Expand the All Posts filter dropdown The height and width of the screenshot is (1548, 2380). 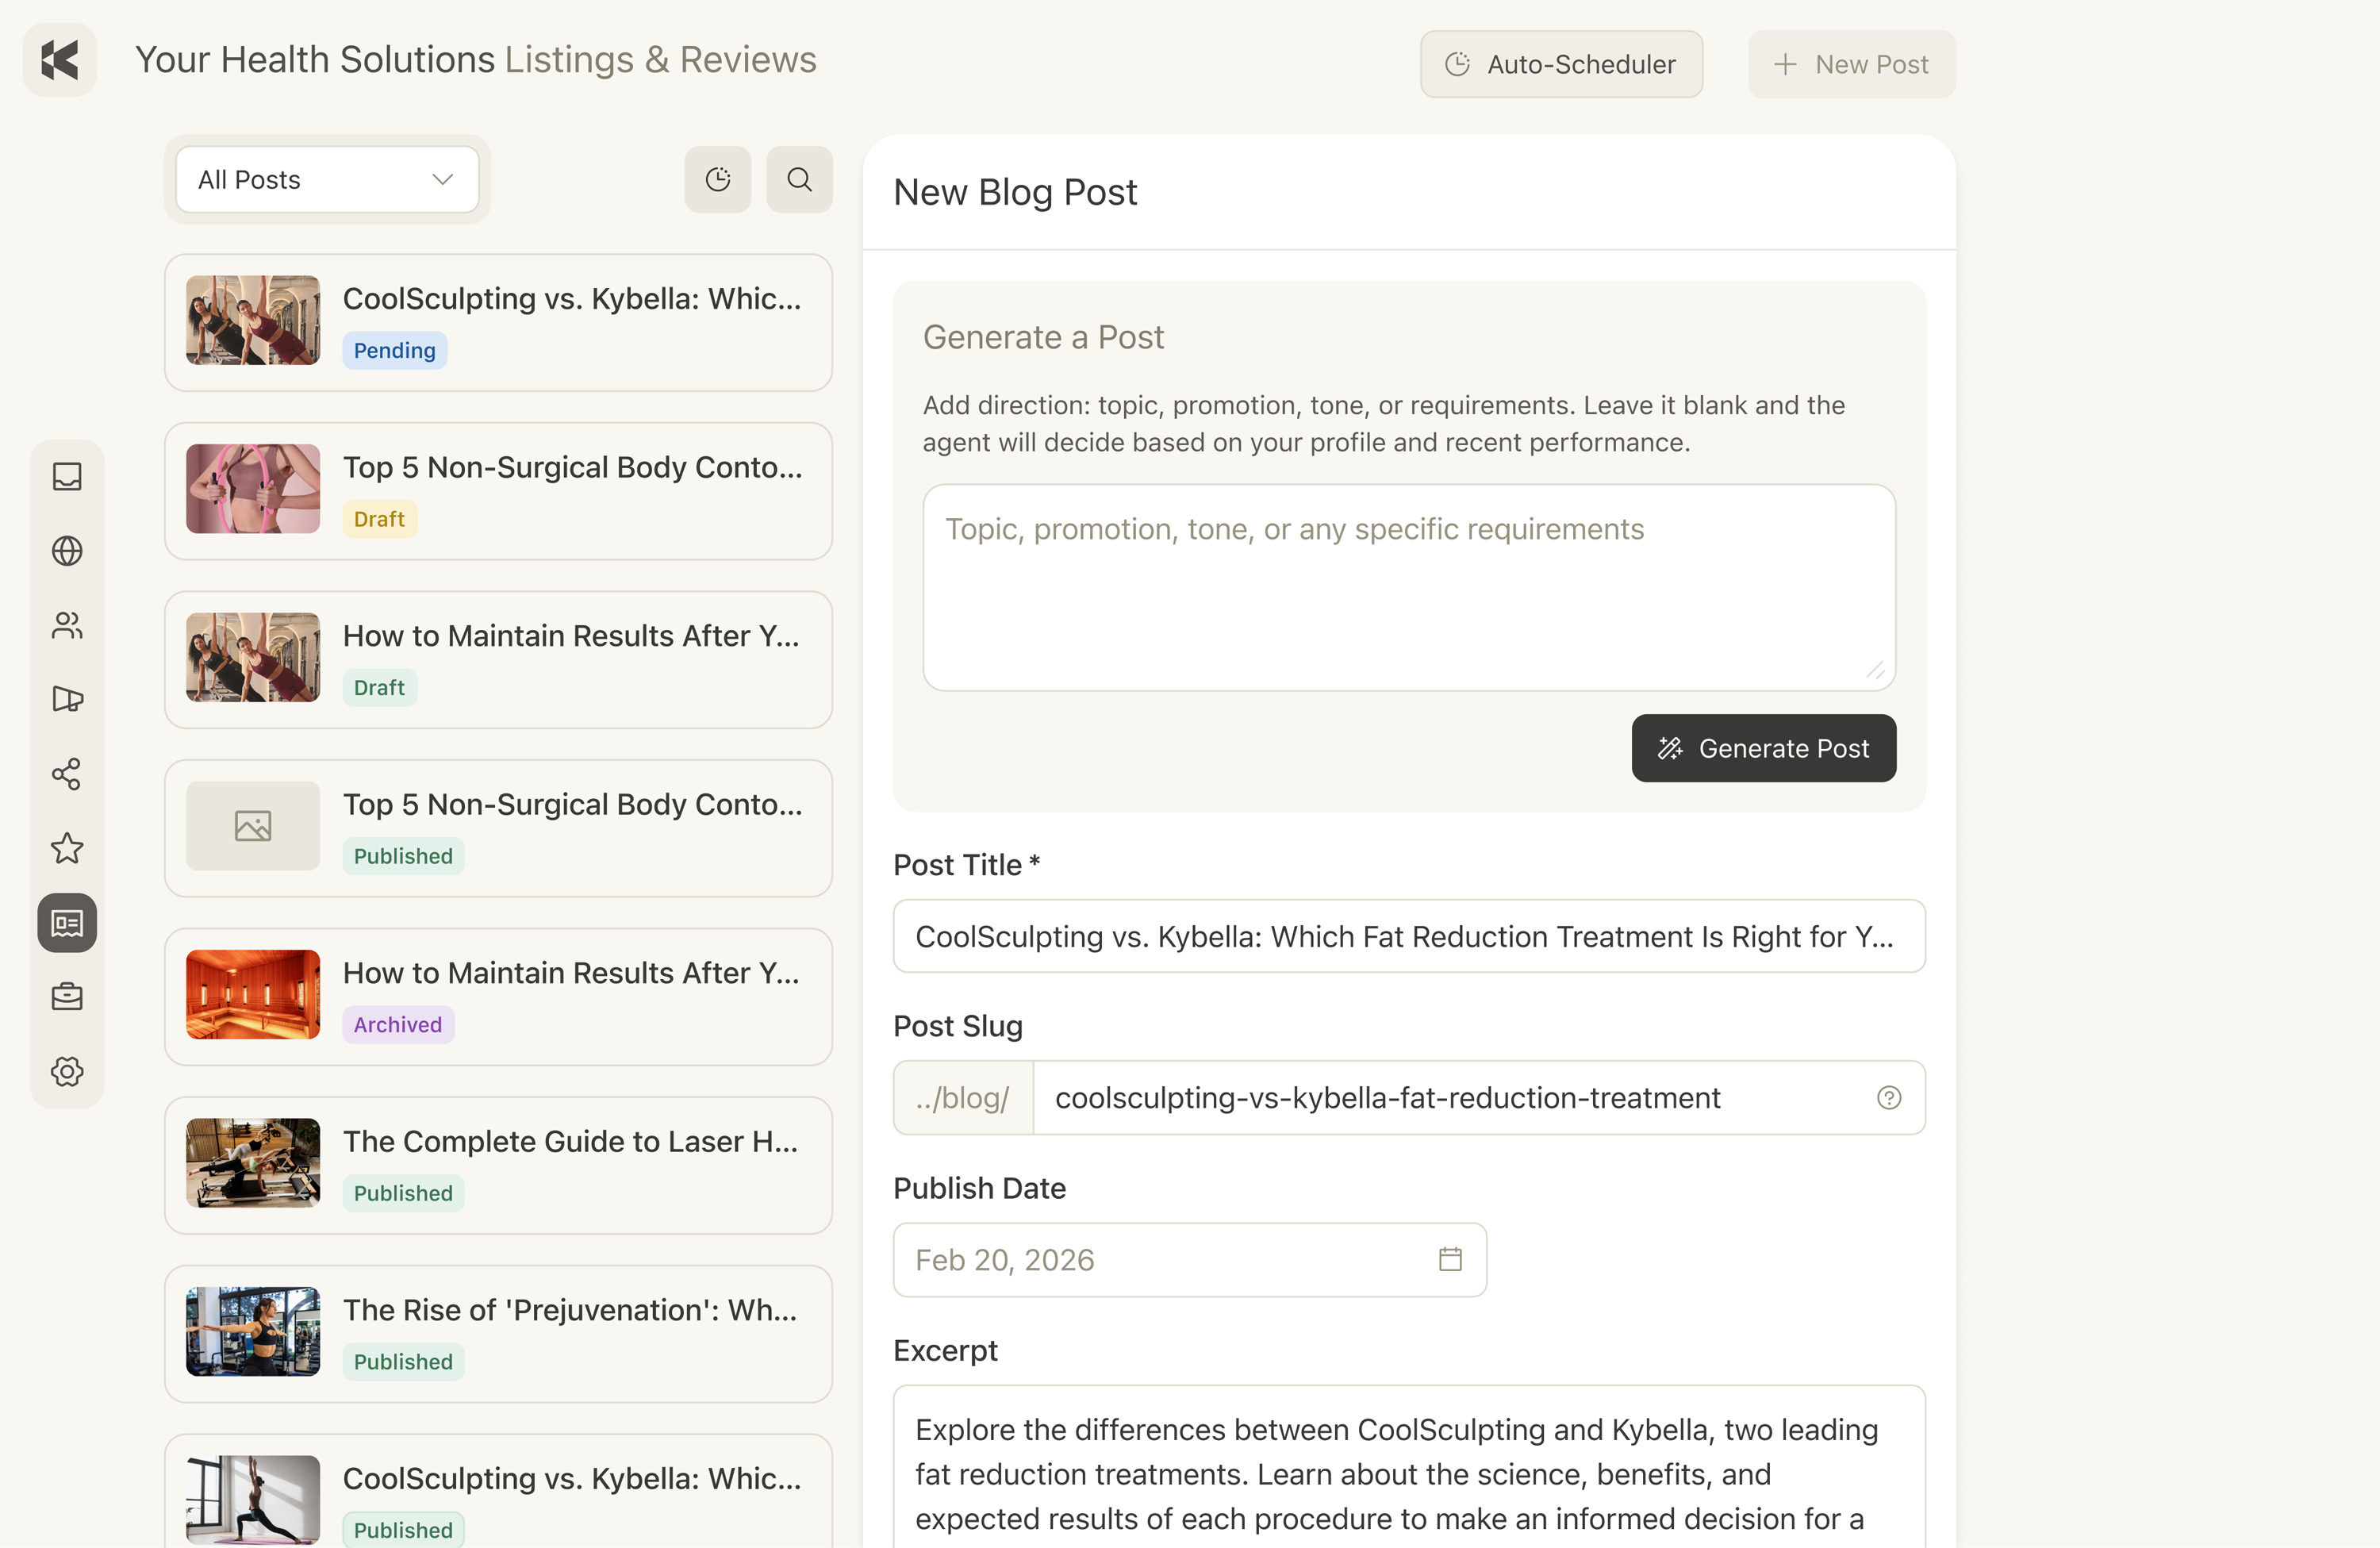pos(327,180)
